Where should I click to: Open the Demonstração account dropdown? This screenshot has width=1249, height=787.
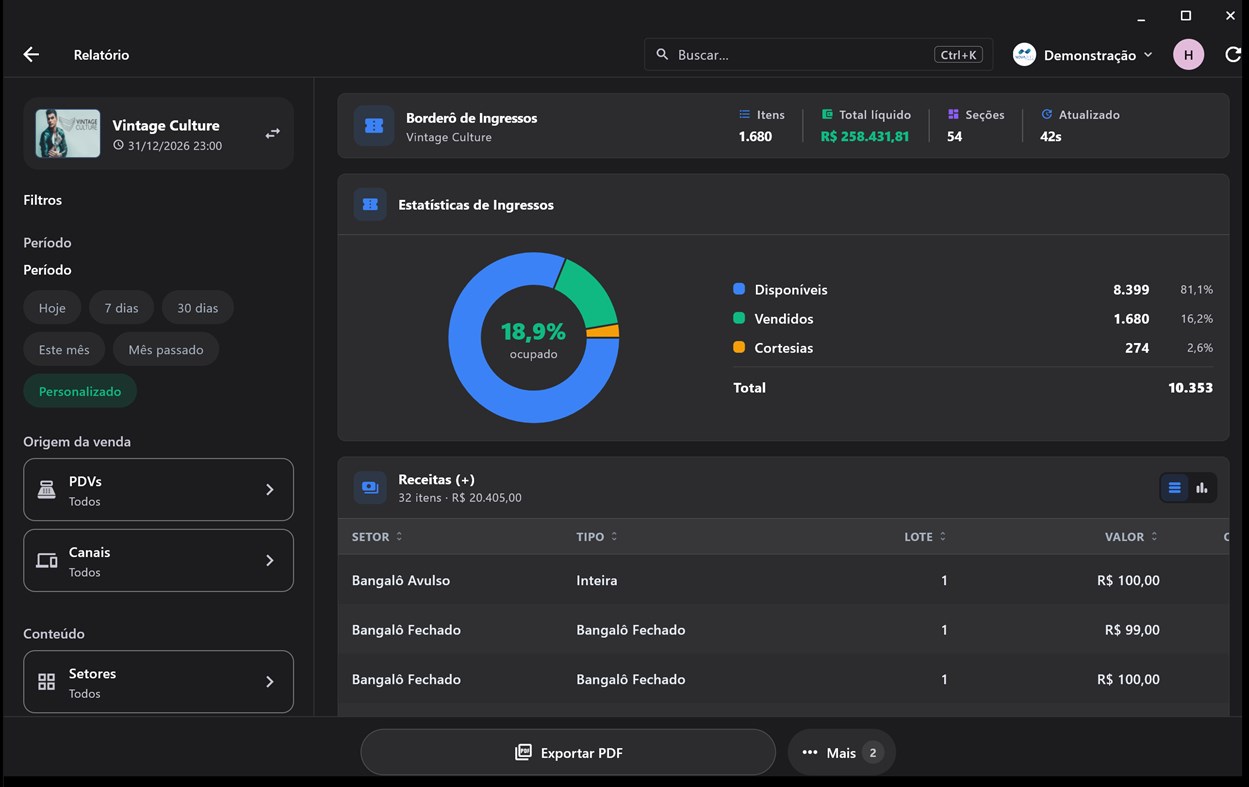click(x=1083, y=55)
